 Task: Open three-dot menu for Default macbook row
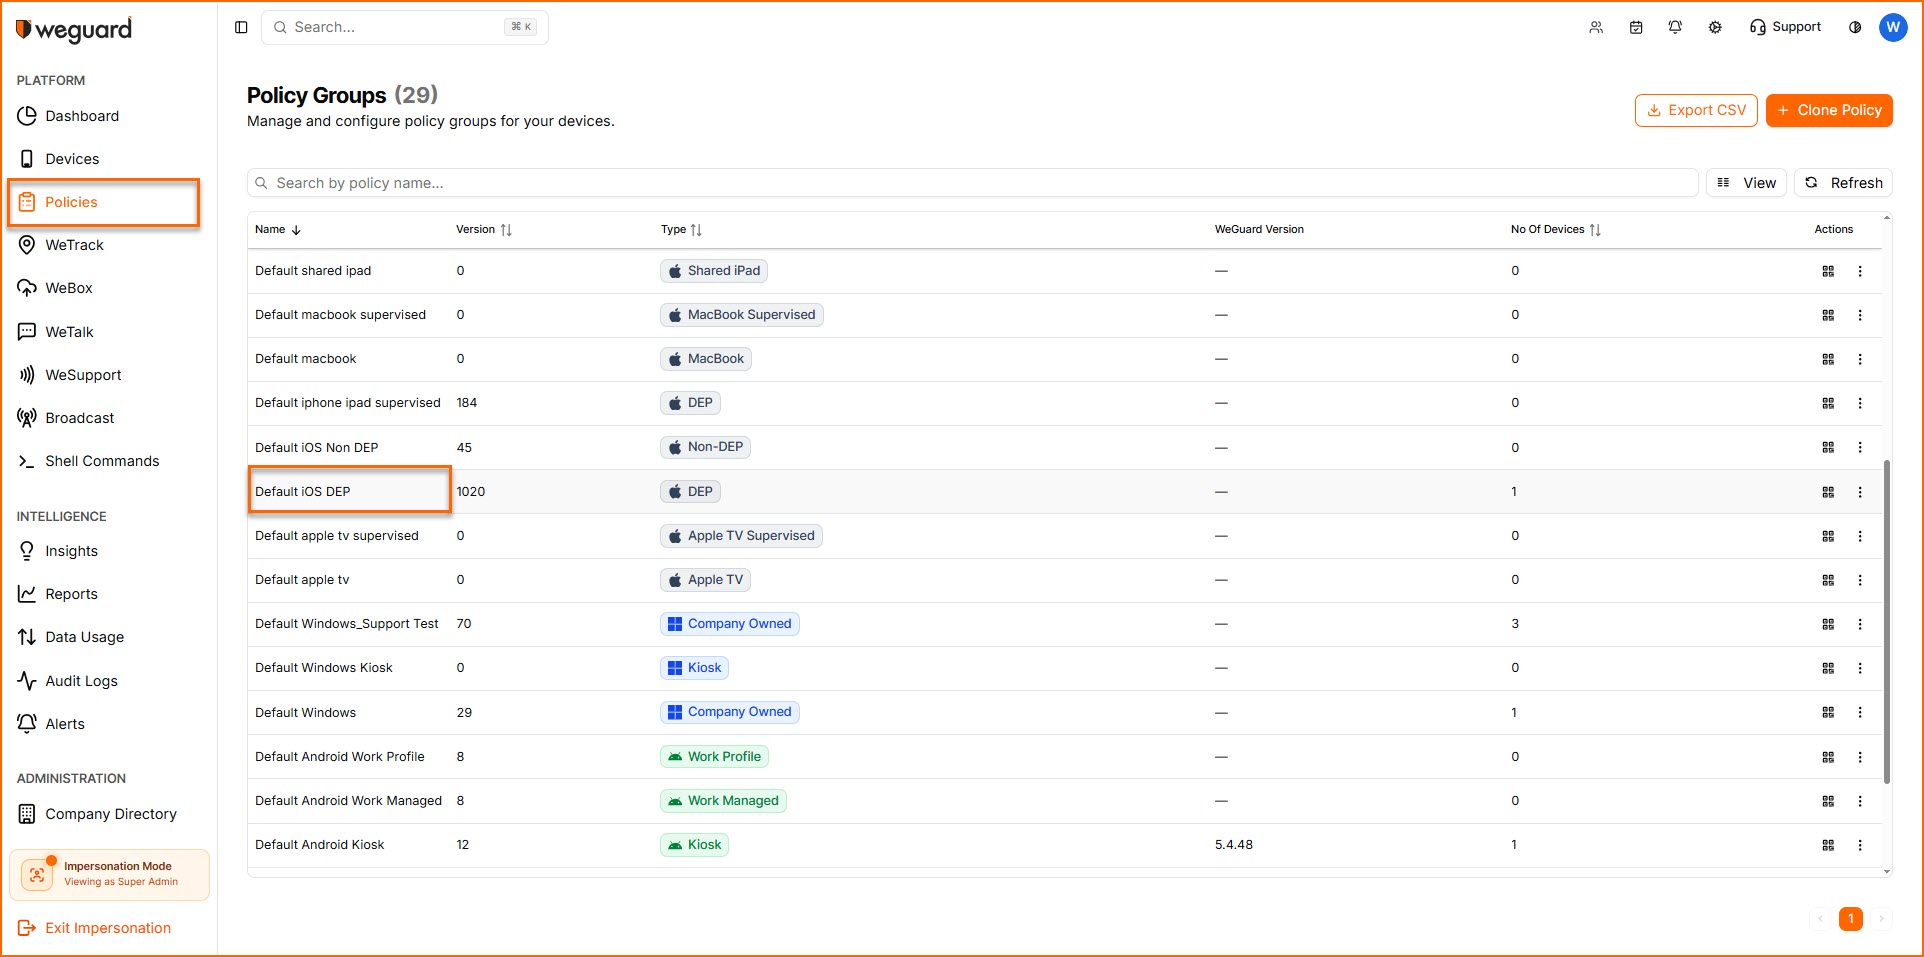(1860, 359)
